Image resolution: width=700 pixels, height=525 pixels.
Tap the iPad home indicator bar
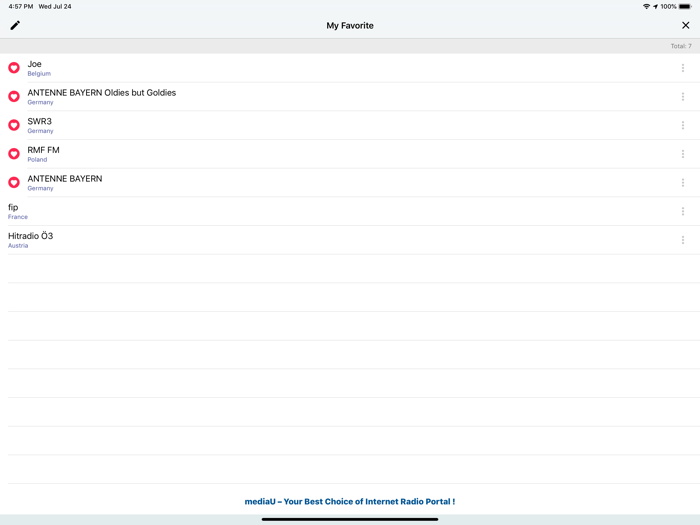350,519
